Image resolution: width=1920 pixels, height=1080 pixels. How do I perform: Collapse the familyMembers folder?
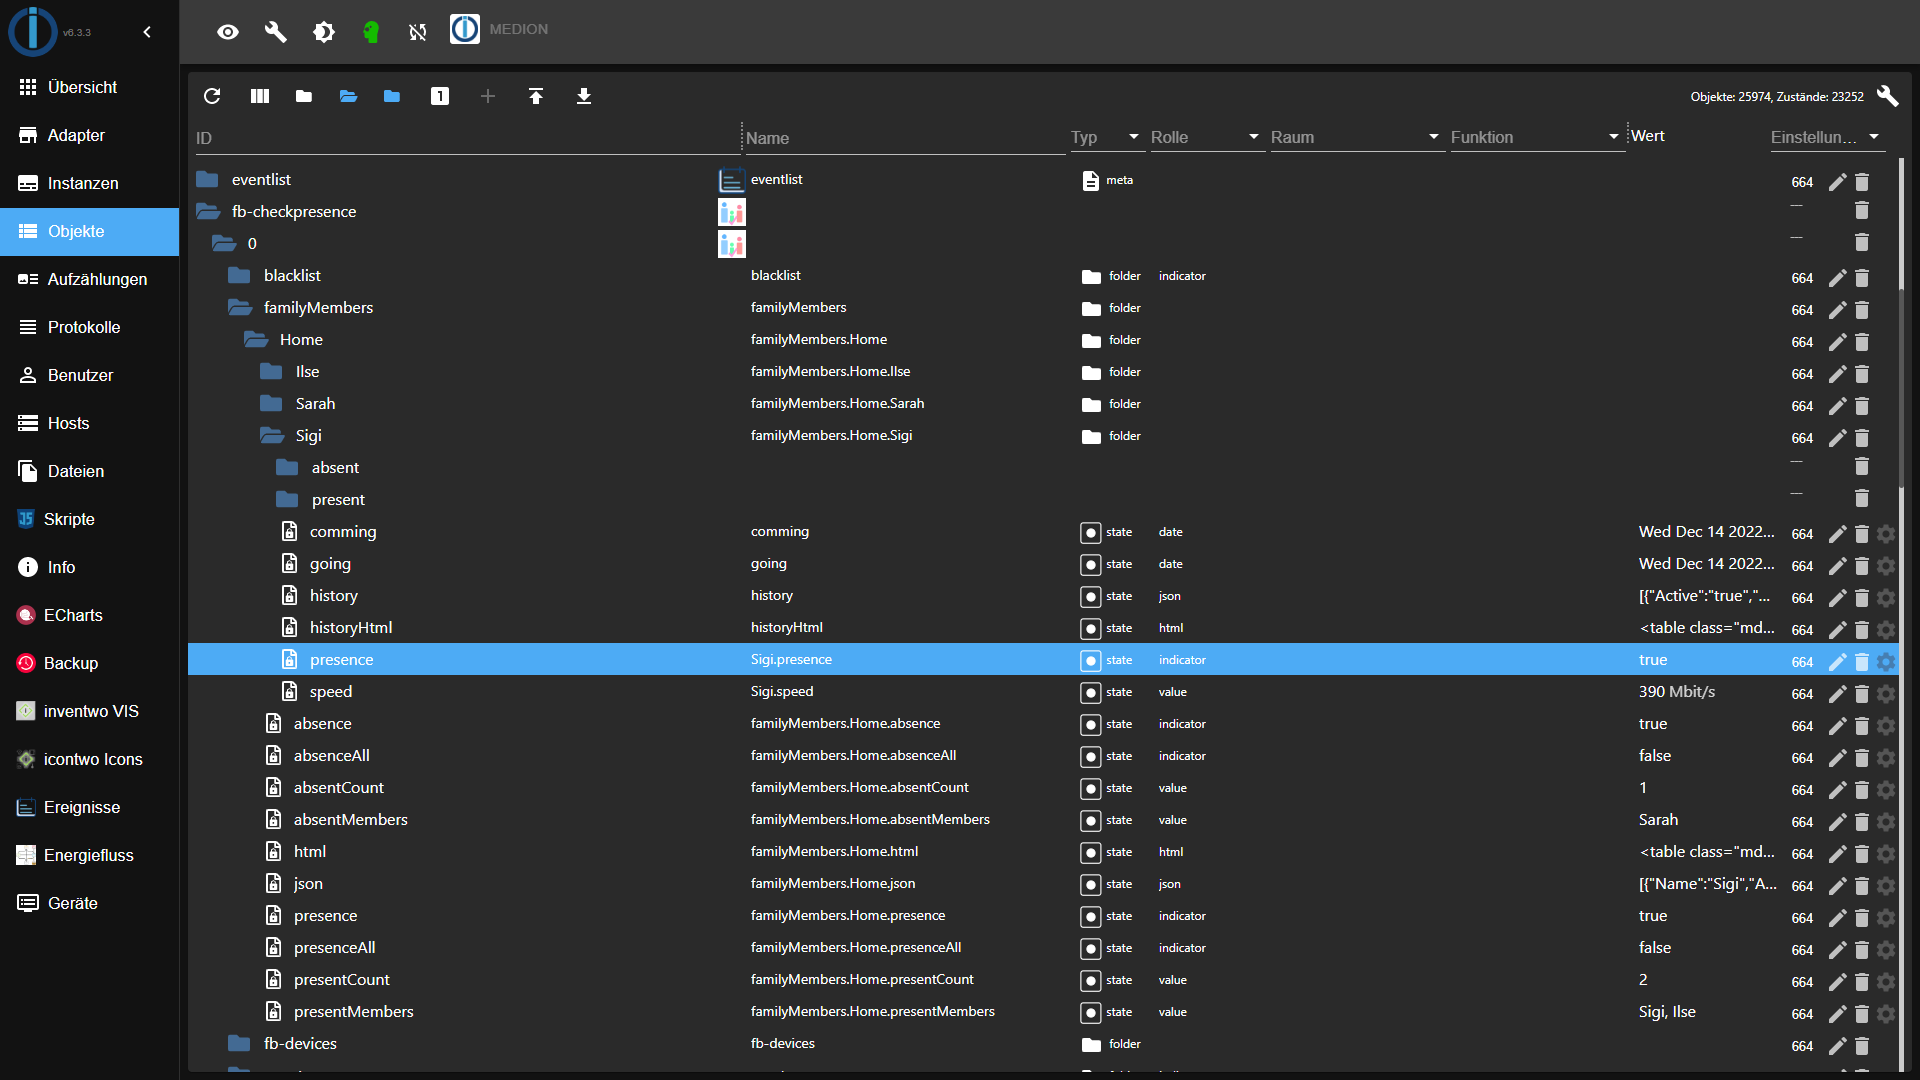pos(240,307)
